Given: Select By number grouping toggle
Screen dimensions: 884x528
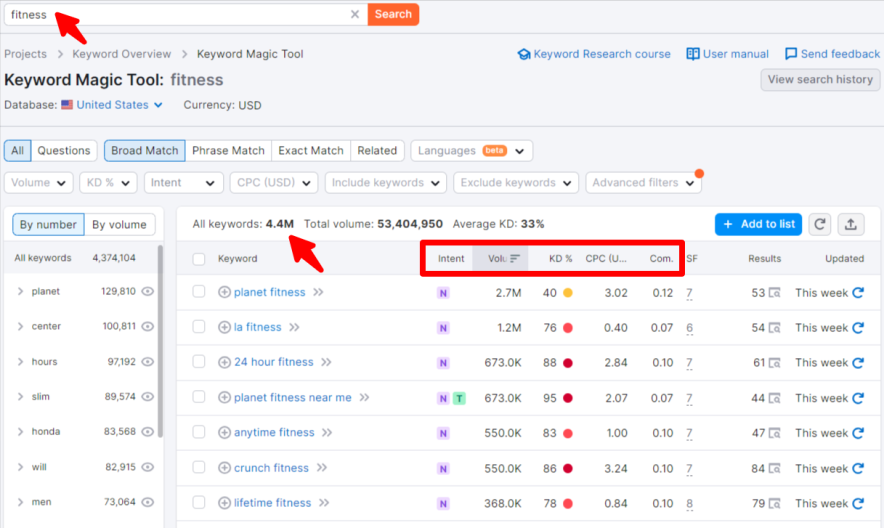Looking at the screenshot, I should tap(48, 224).
